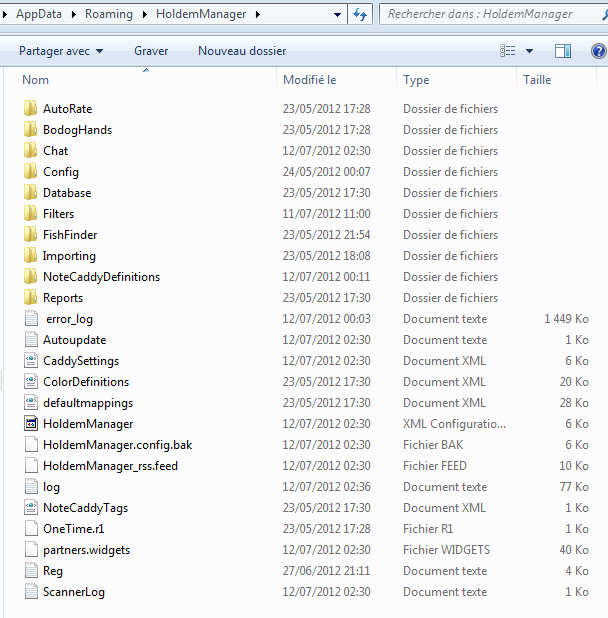
Task: Open the help question mark icon
Action: [599, 51]
